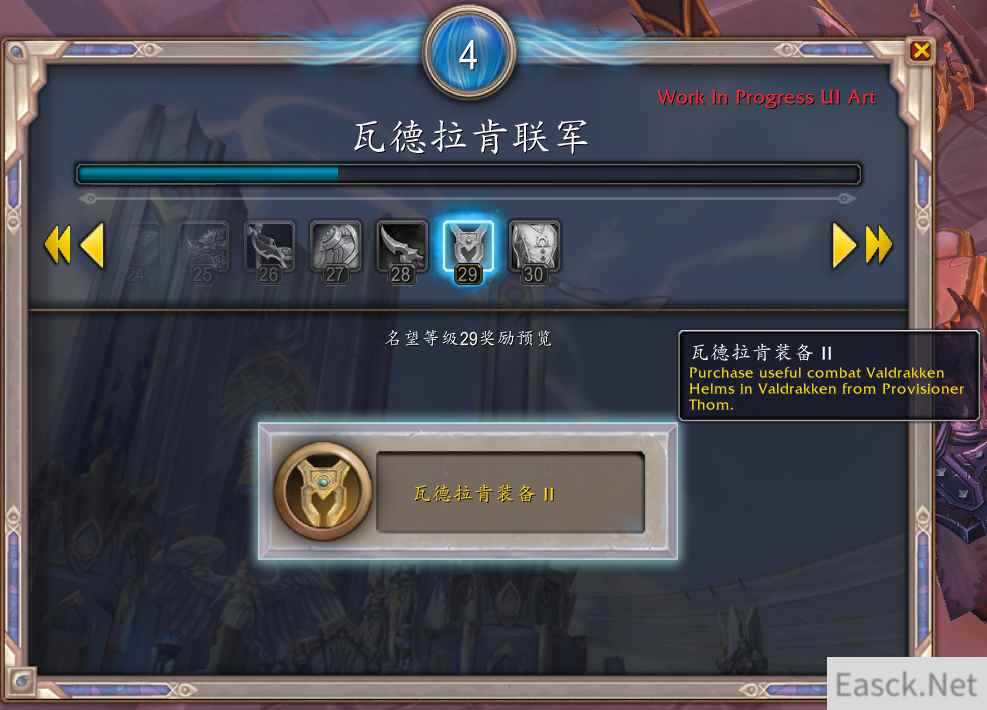
Task: Select renown level 30 chestpiece icon
Action: 534,252
